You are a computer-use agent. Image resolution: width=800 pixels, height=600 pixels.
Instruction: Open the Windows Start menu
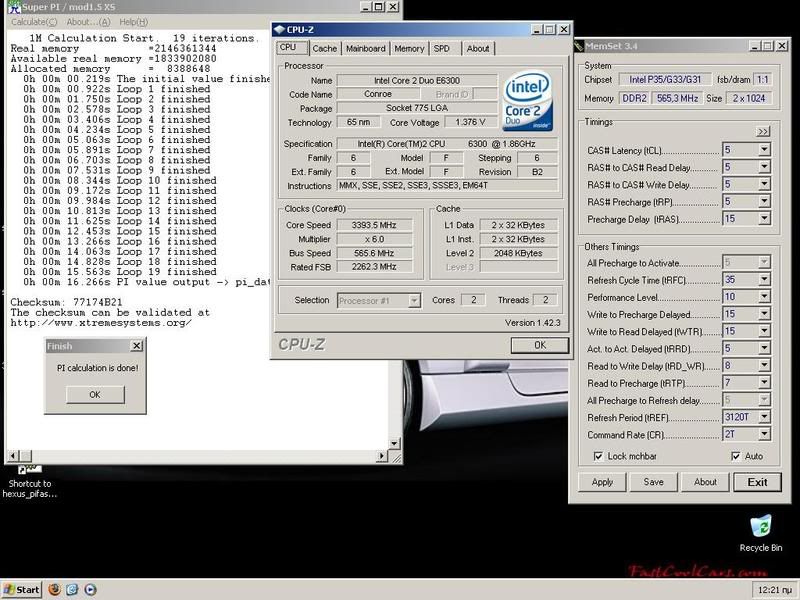tap(21, 590)
